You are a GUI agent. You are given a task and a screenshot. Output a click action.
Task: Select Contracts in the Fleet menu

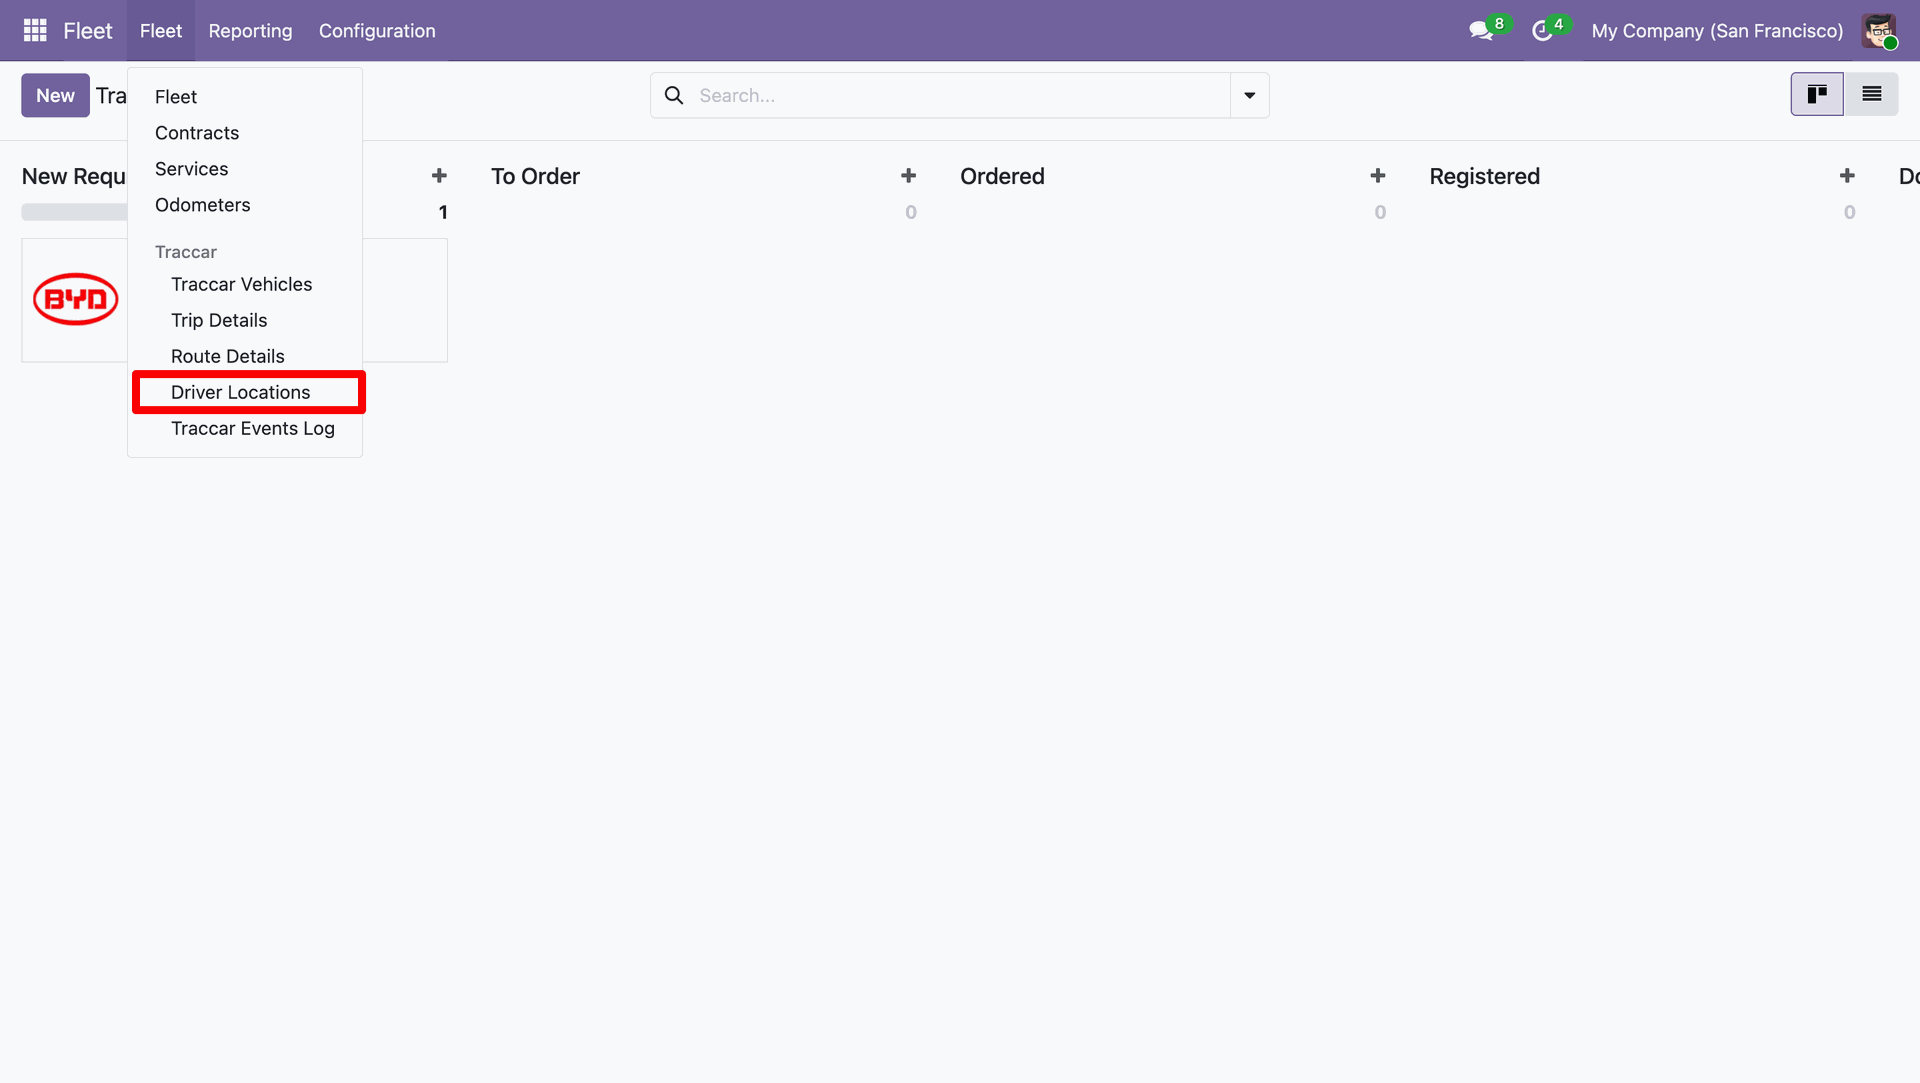(x=197, y=133)
